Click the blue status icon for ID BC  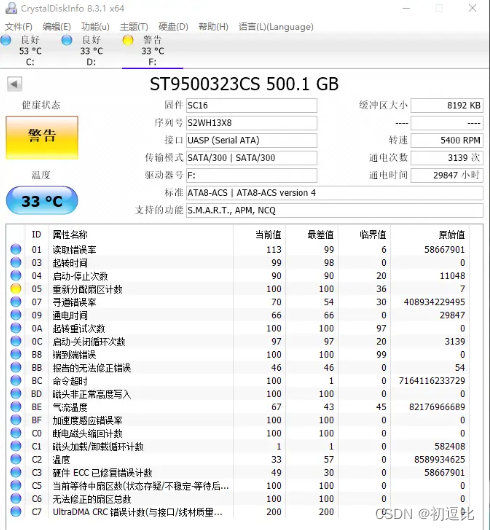[x=16, y=381]
